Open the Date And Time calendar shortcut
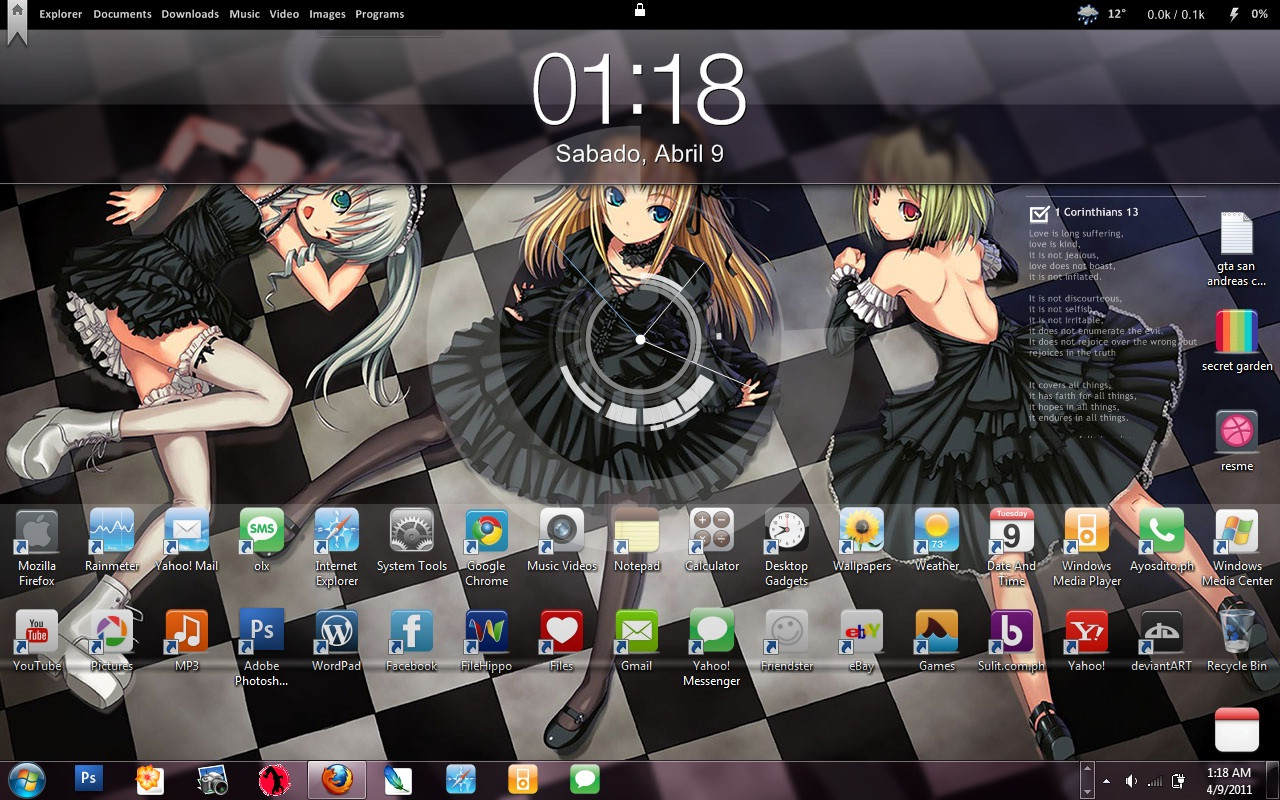This screenshot has height=800, width=1280. coord(1012,531)
